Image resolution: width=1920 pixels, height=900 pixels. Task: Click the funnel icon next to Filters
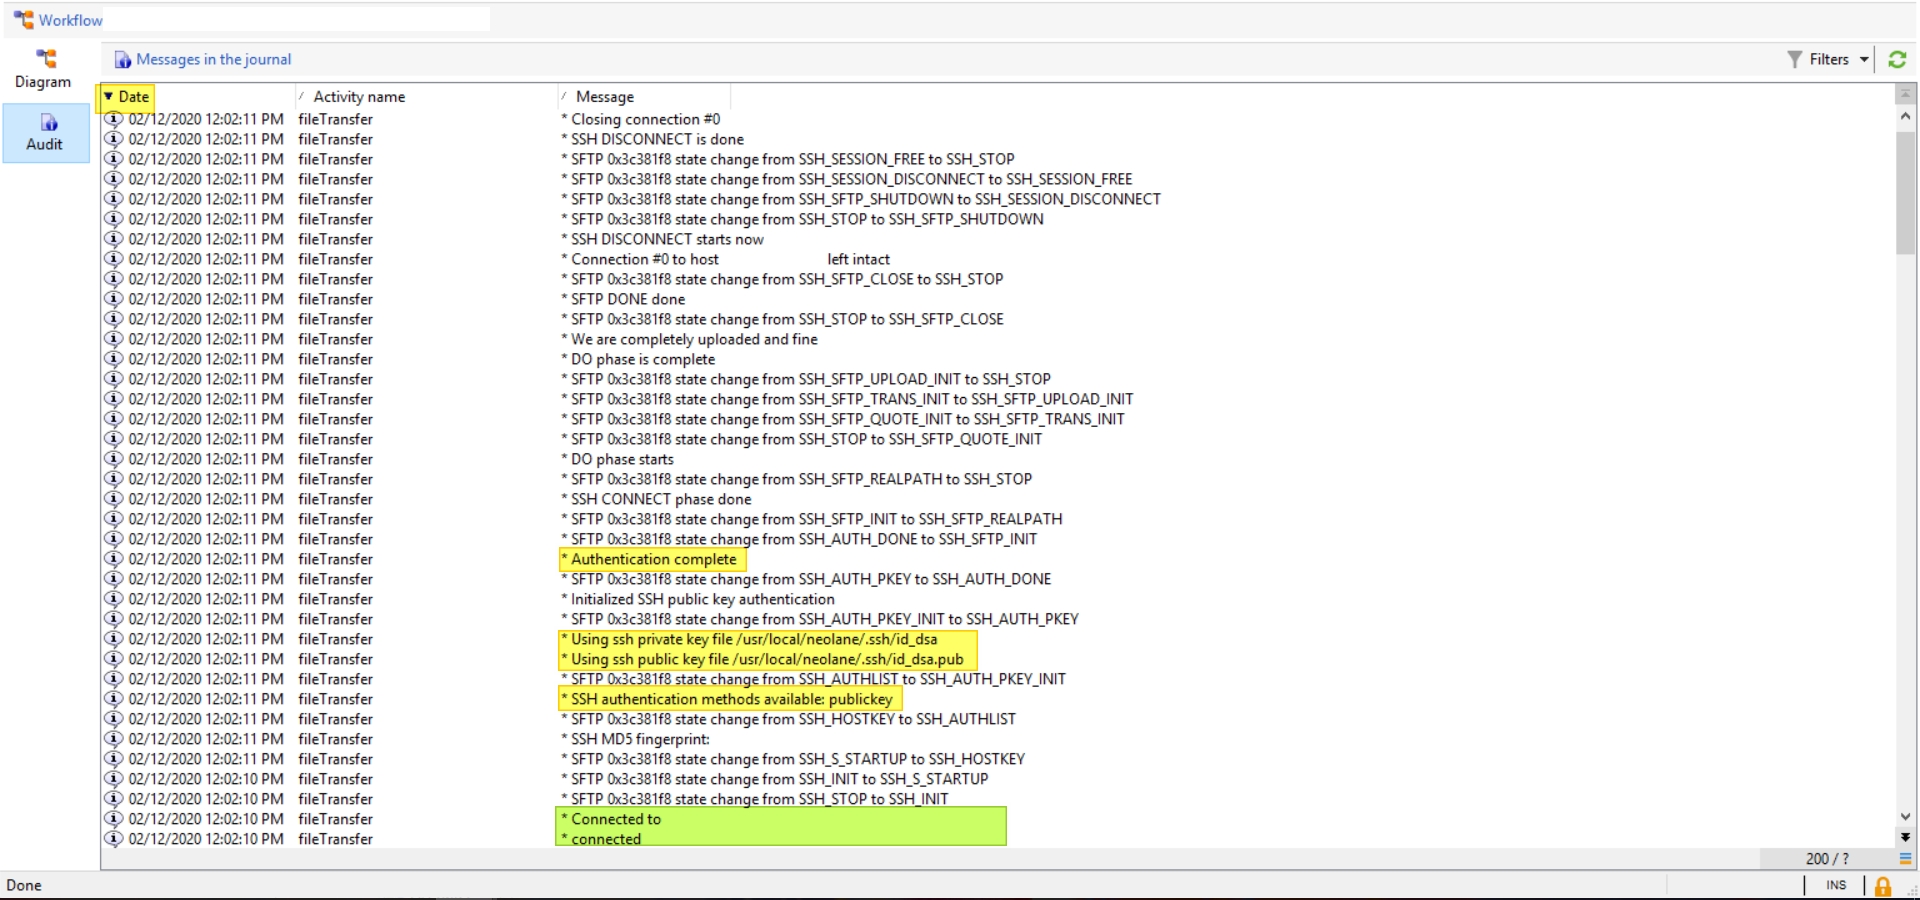[1795, 60]
